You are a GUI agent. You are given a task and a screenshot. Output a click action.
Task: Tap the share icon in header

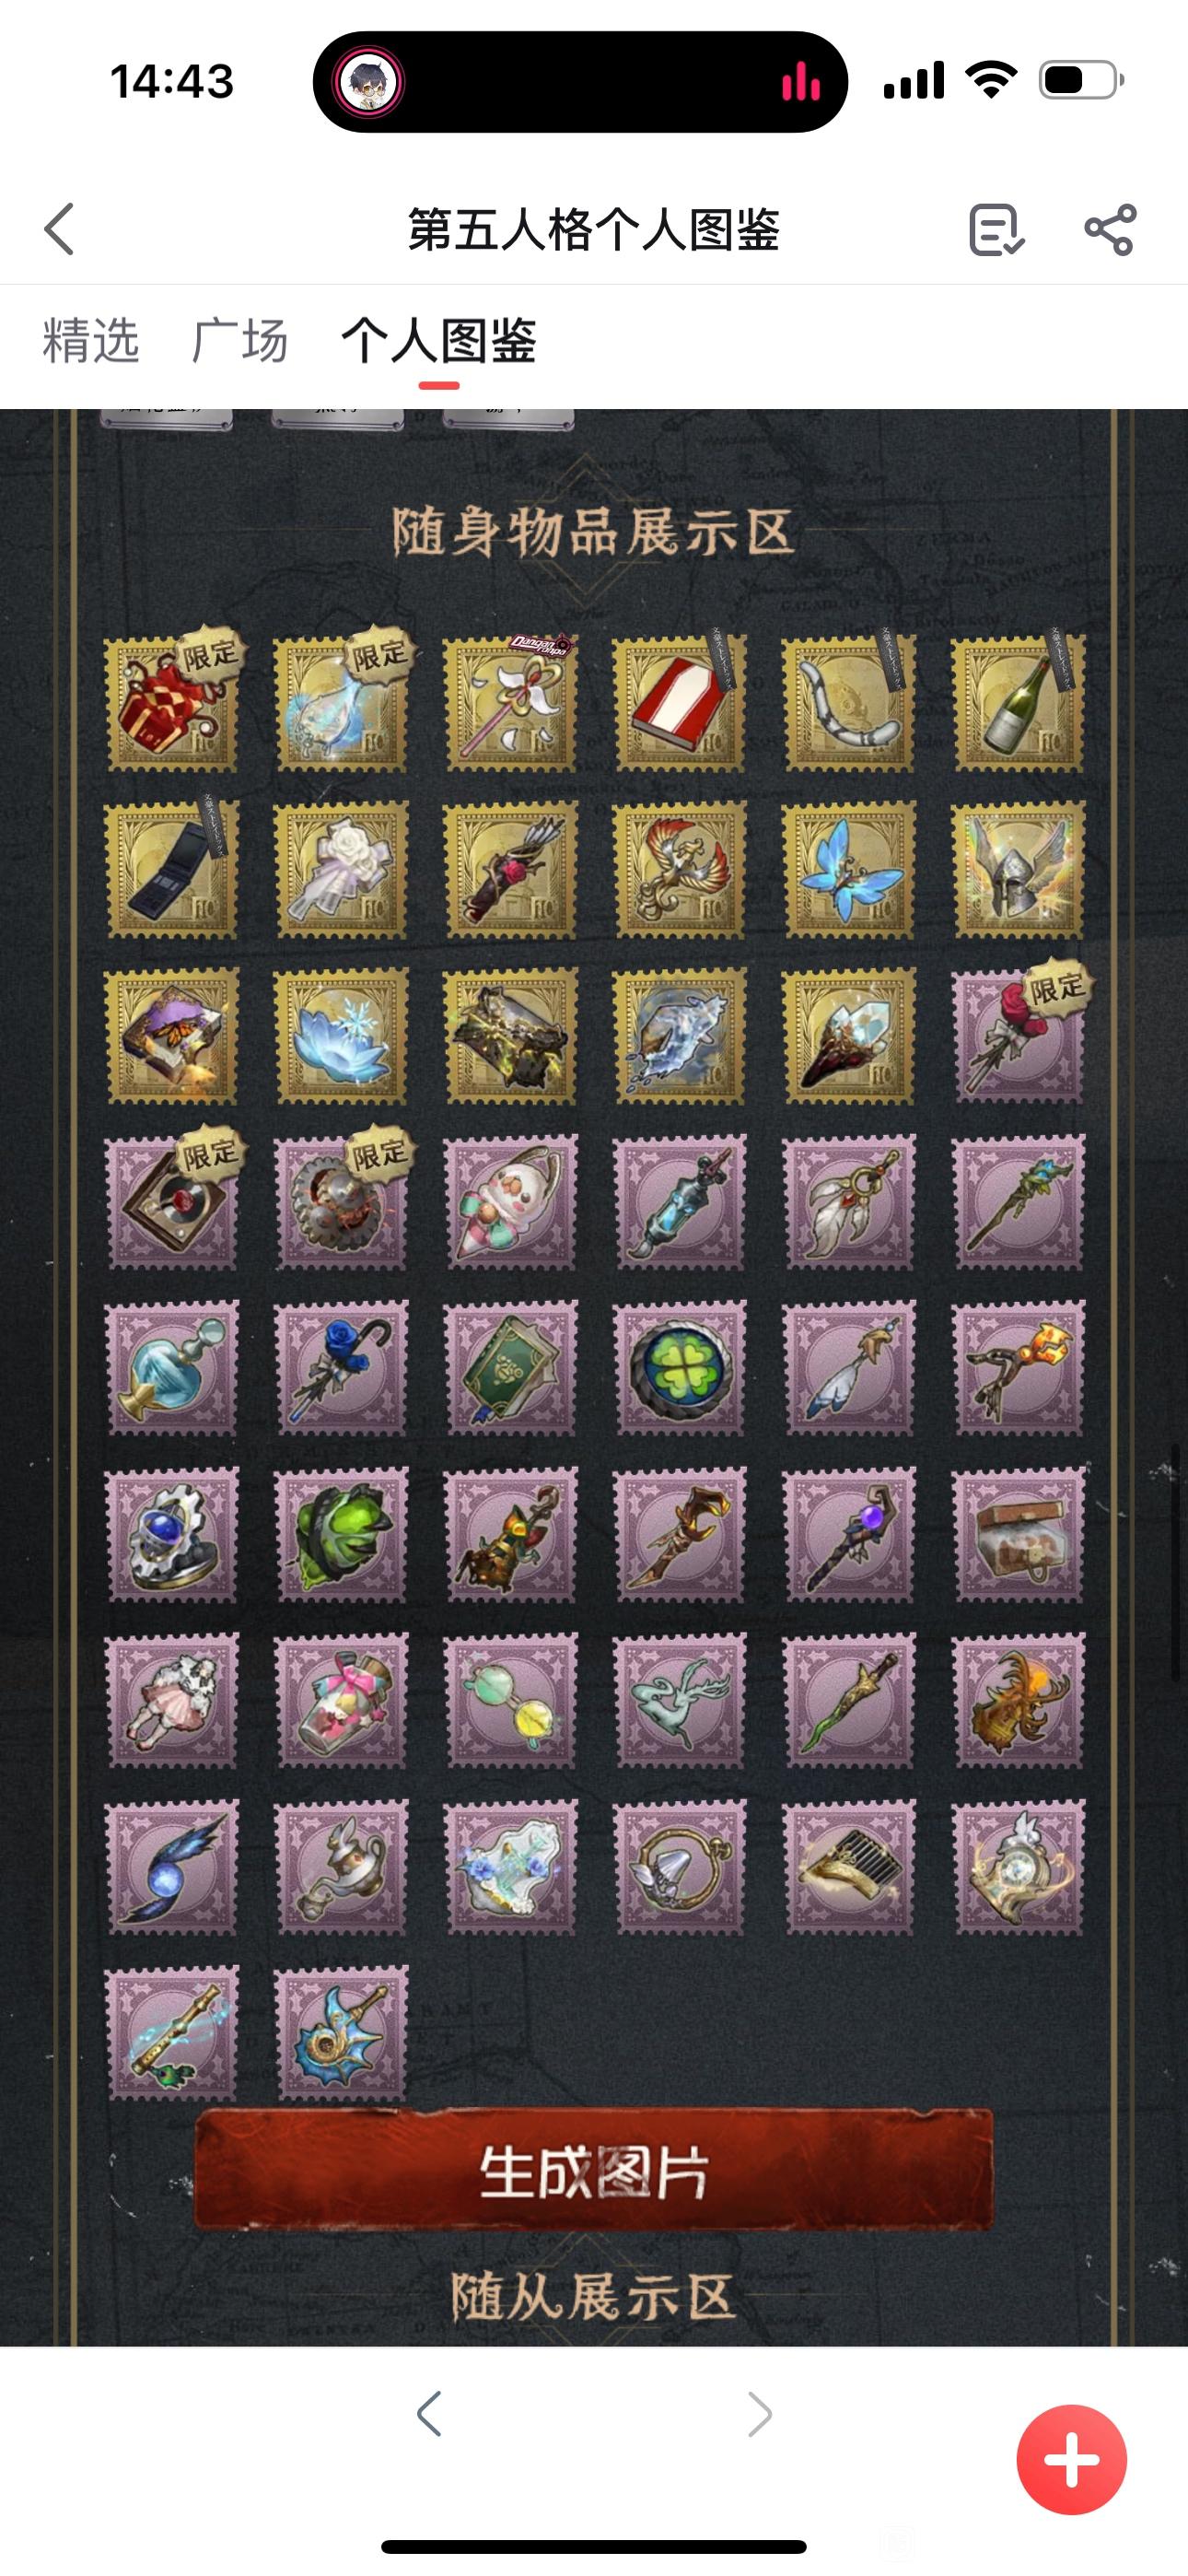1110,230
